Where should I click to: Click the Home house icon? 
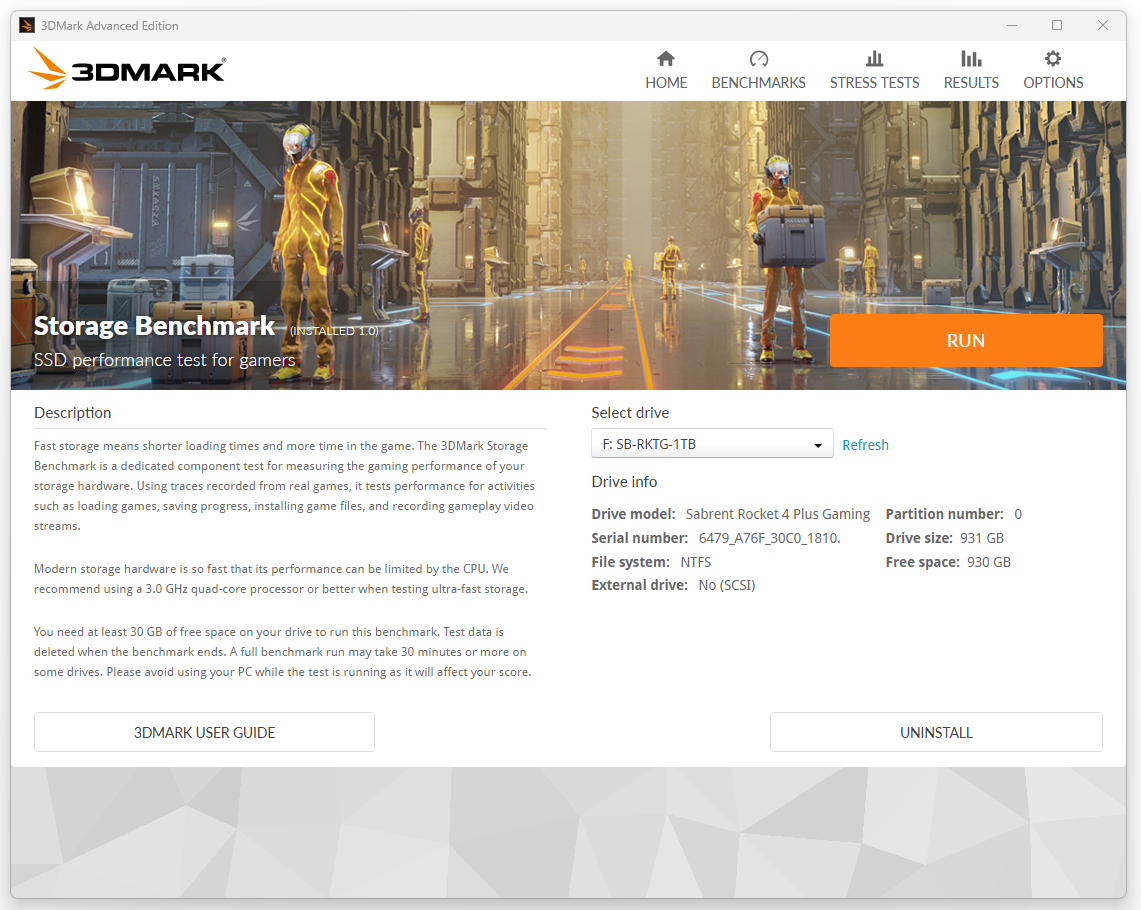(x=666, y=58)
